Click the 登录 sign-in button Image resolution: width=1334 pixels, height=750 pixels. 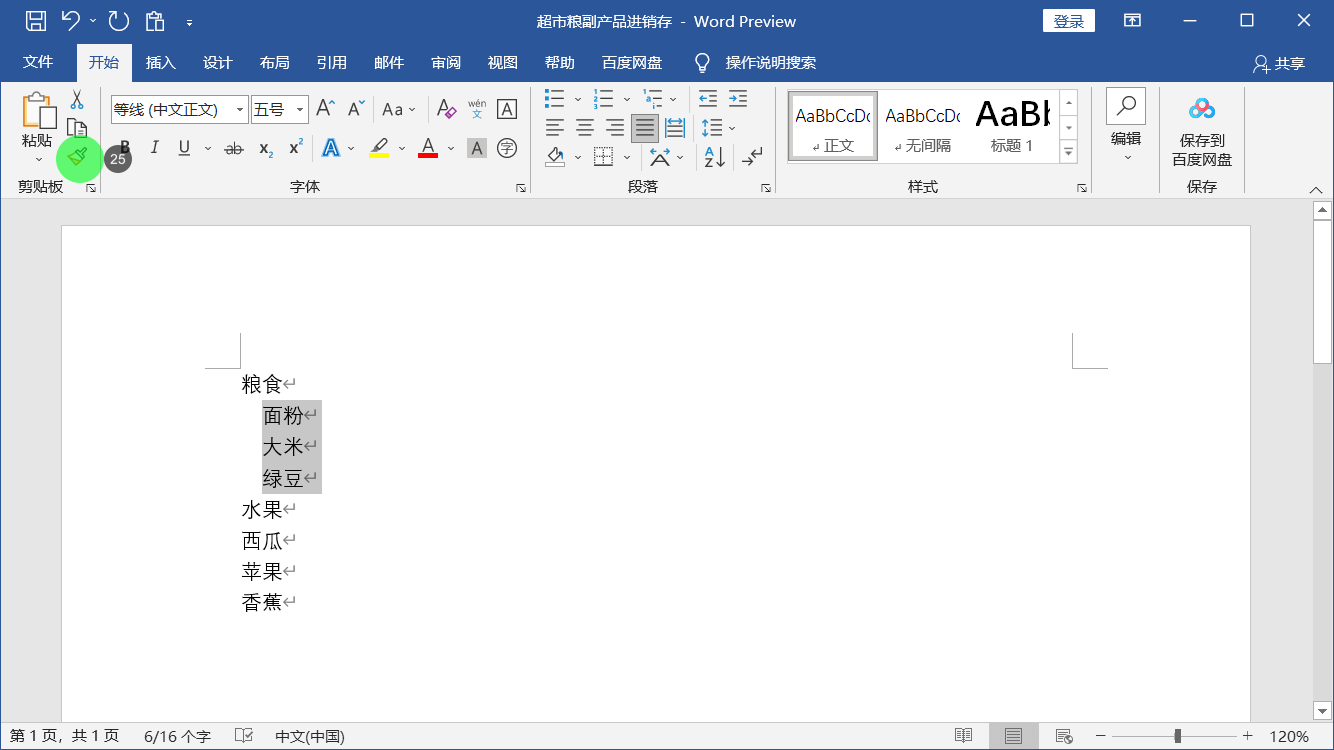(1069, 21)
